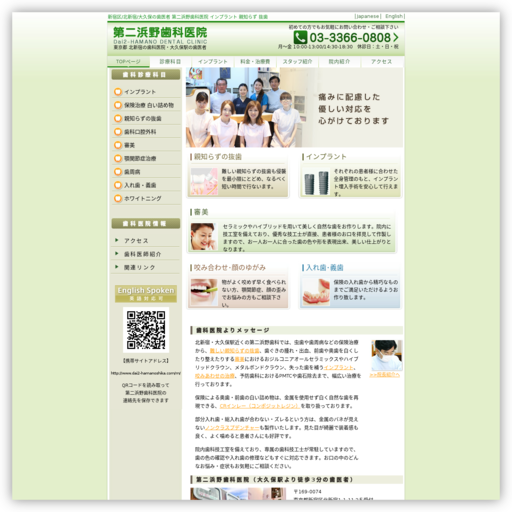The width and height of the screenshot is (512, 512).
Task: Click the orange icon next to 入れ歯・義歯 in sidebar
Action: point(118,185)
